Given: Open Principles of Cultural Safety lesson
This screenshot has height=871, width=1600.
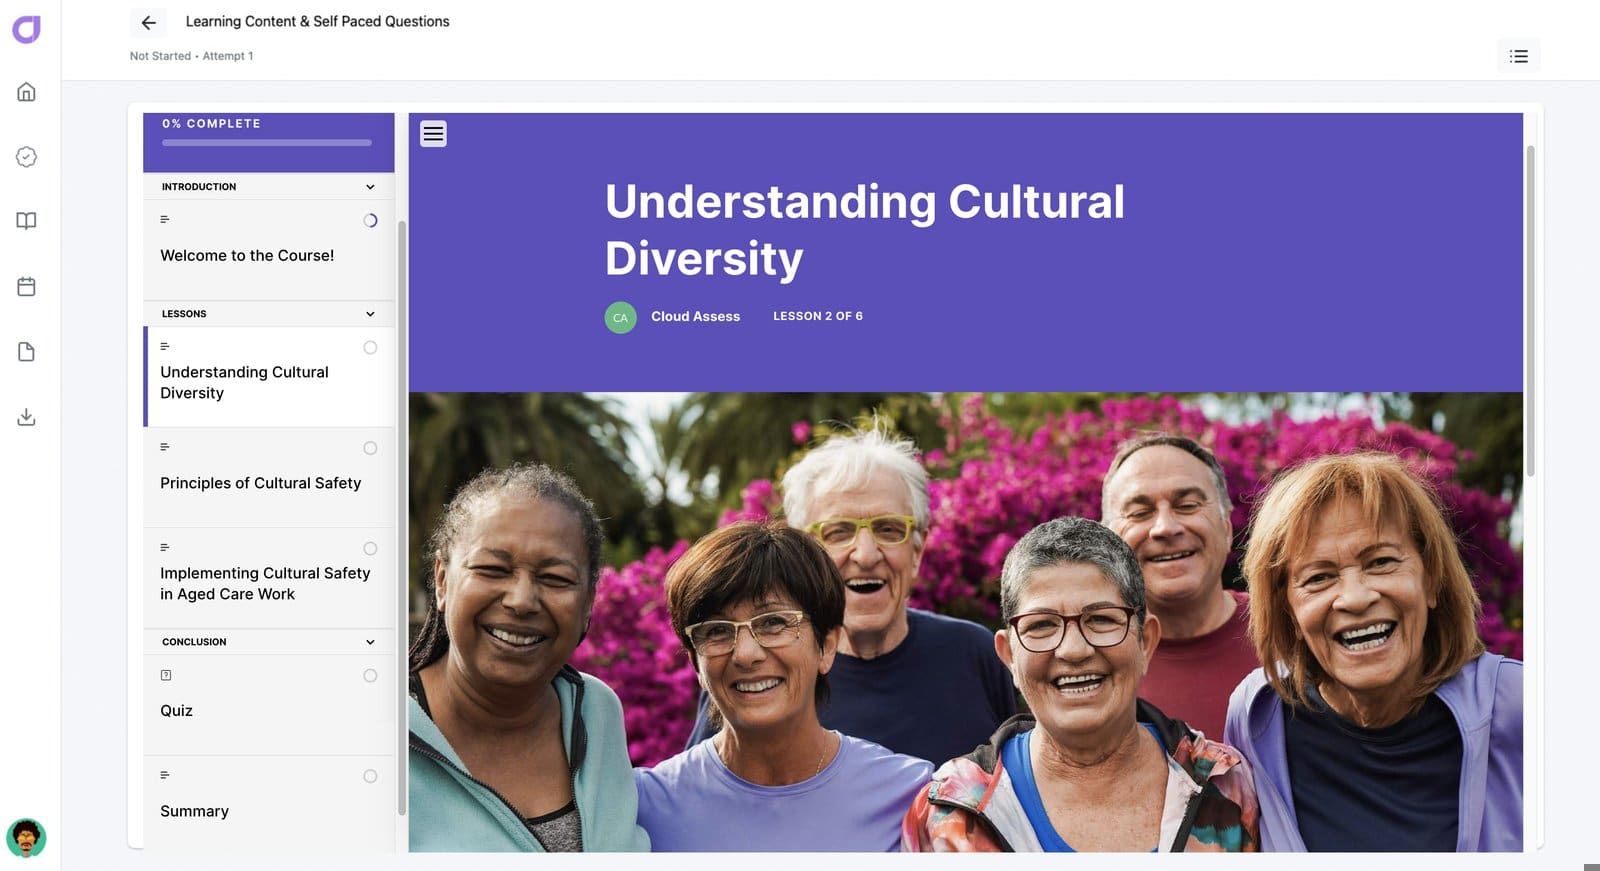Looking at the screenshot, I should point(269,478).
